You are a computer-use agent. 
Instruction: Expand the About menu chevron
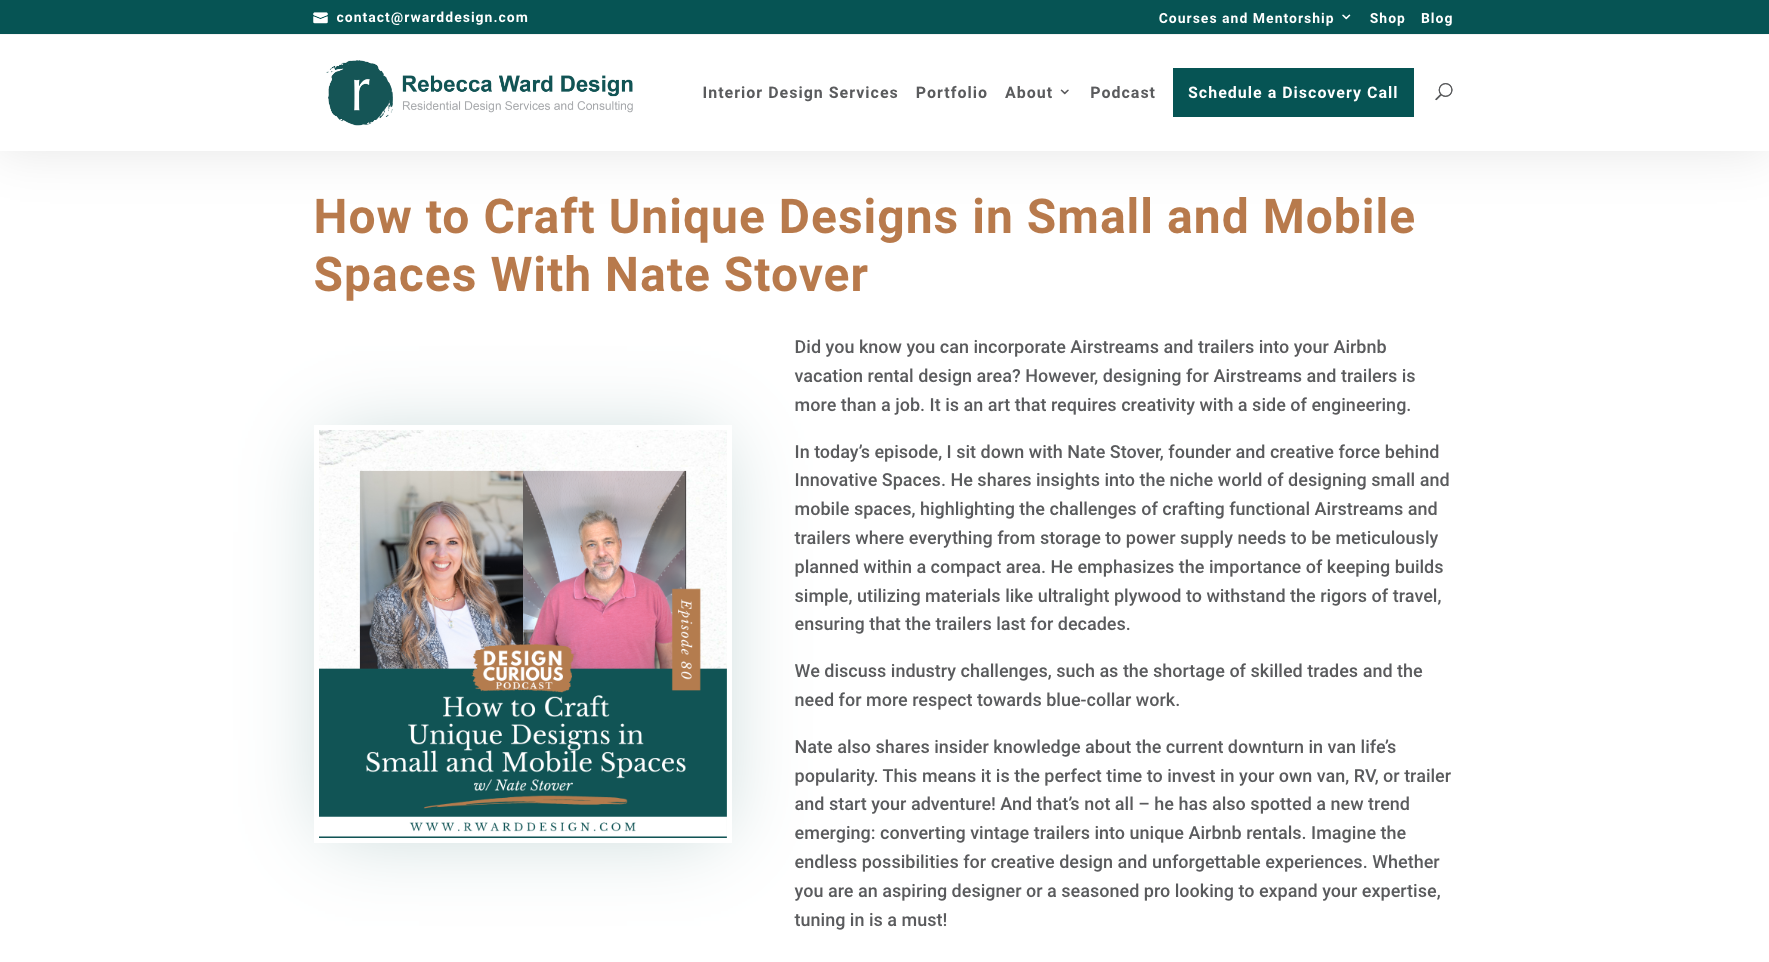pyautogui.click(x=1064, y=92)
